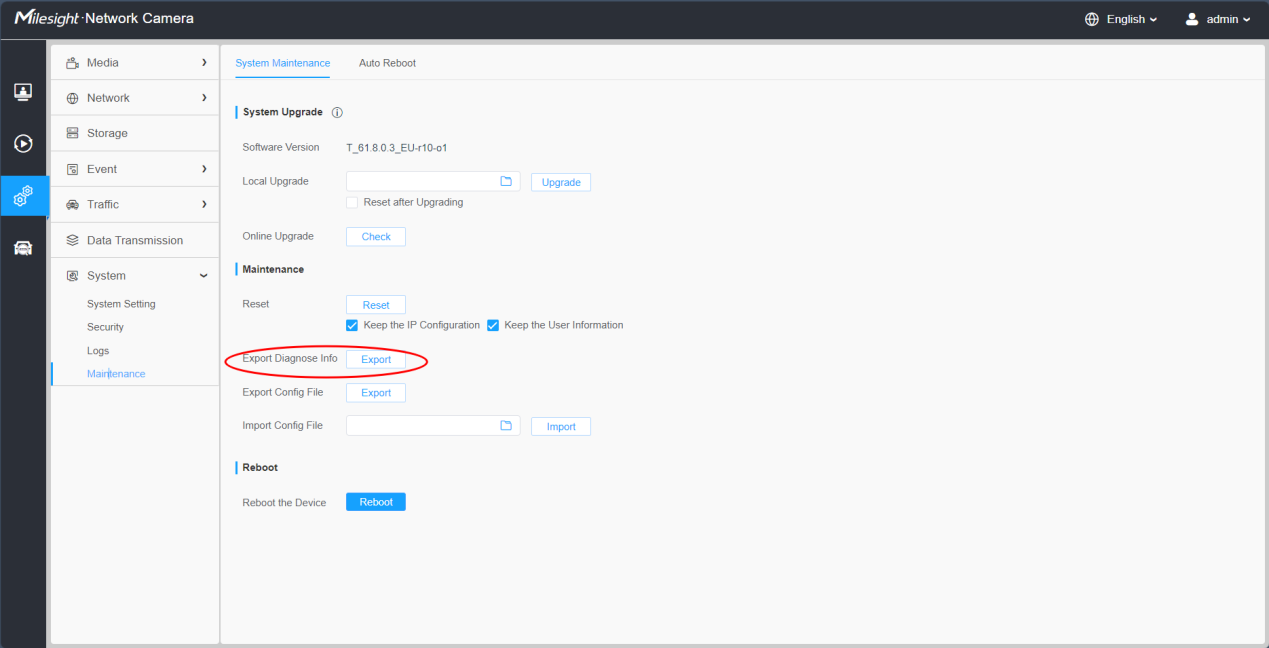The image size is (1269, 648).
Task: Toggle Reset after Upgrading checkbox
Action: (352, 202)
